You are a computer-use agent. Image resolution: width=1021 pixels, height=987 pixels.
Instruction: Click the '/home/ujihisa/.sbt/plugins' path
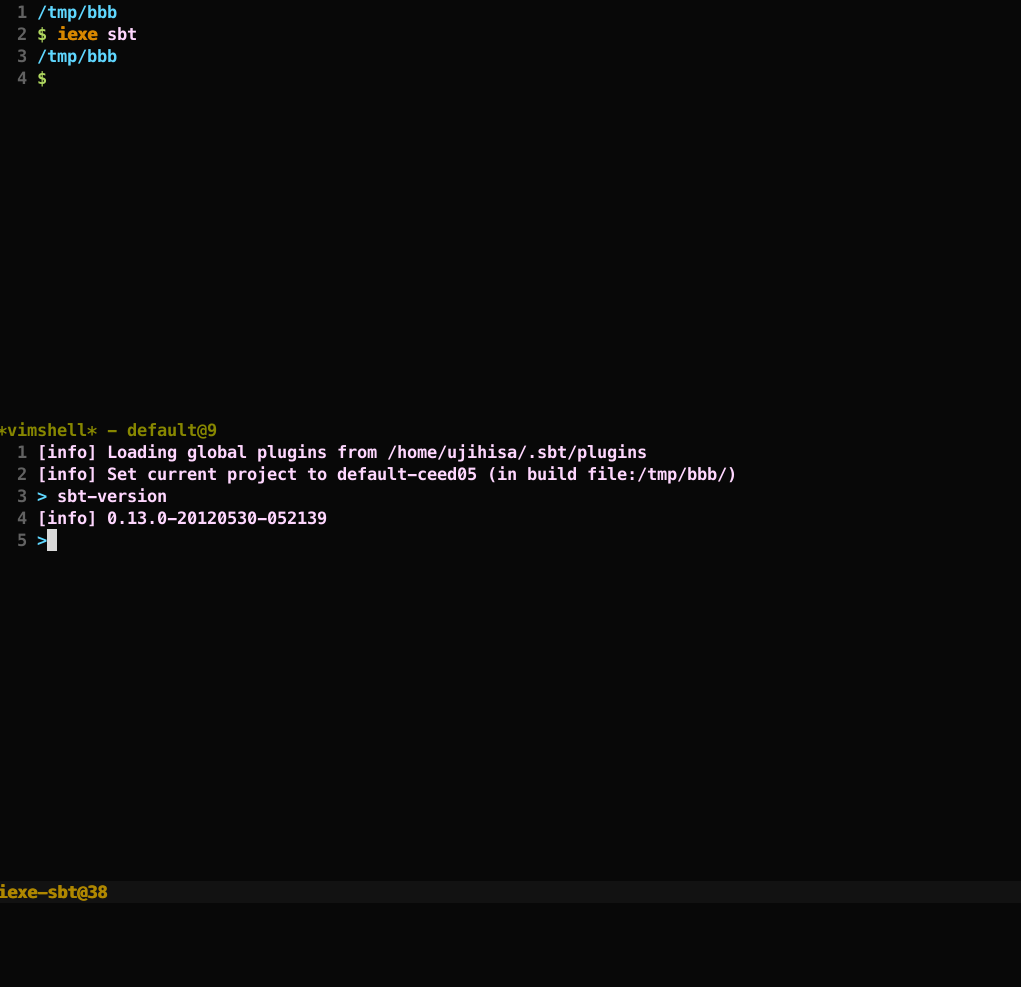tap(517, 452)
